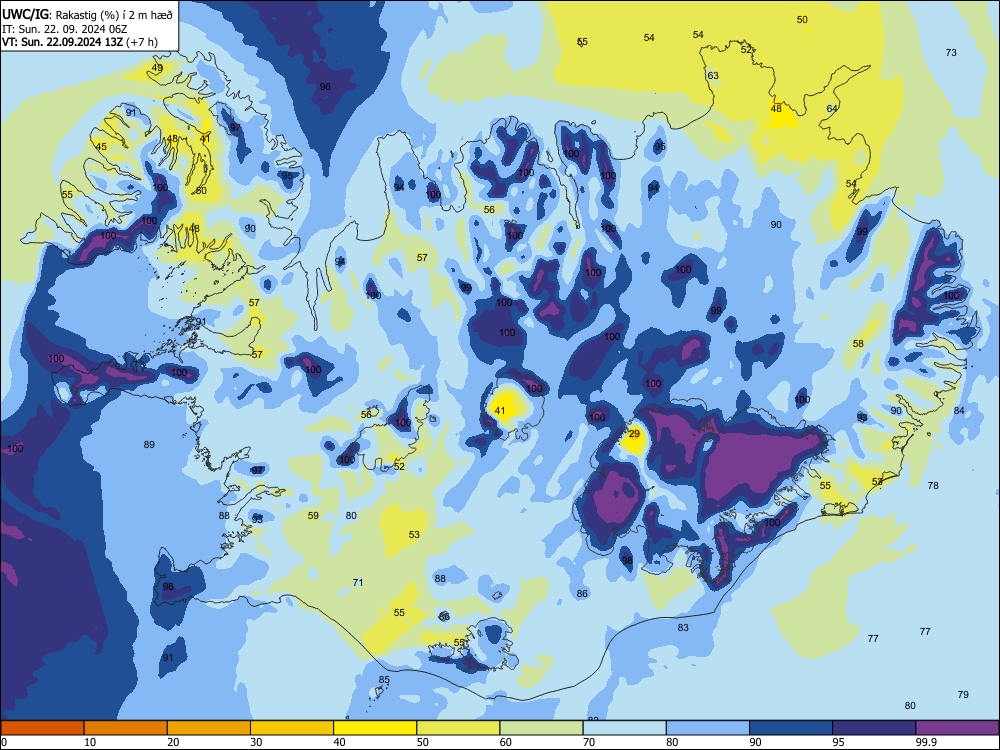Click the 78 humidity value on map
1000x750 pixels.
933,485
